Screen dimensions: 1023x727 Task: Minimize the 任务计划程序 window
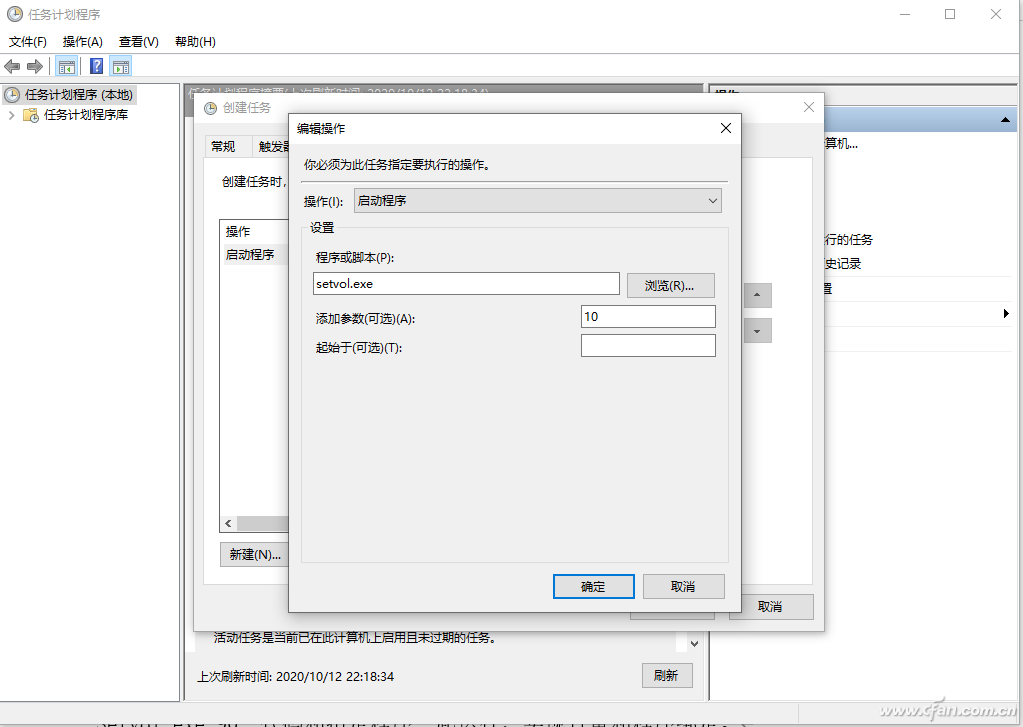point(905,14)
